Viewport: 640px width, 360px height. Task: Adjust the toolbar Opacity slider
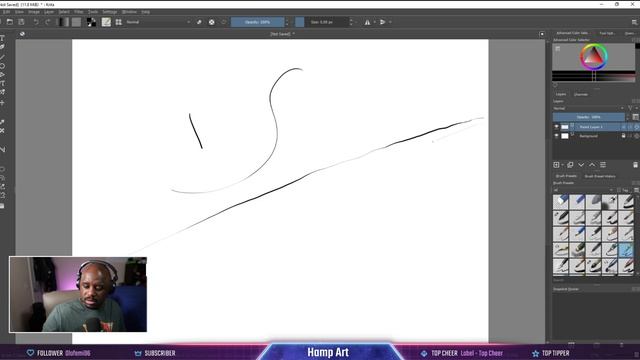tap(258, 22)
